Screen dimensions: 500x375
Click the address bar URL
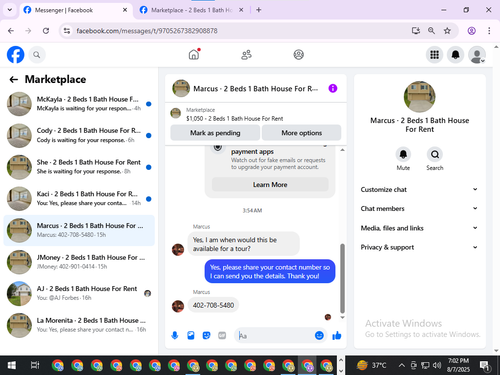pos(147,31)
